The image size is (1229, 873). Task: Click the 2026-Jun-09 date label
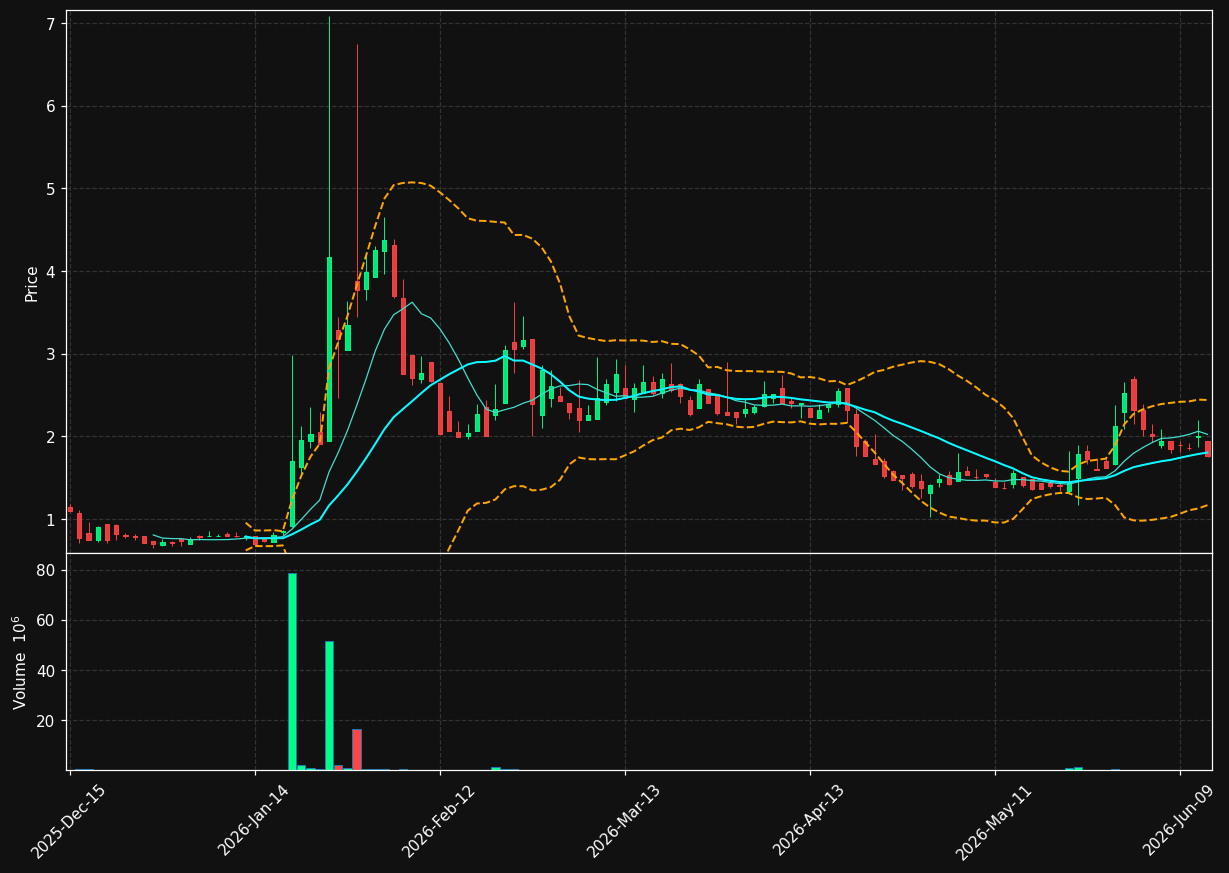coord(1178,822)
